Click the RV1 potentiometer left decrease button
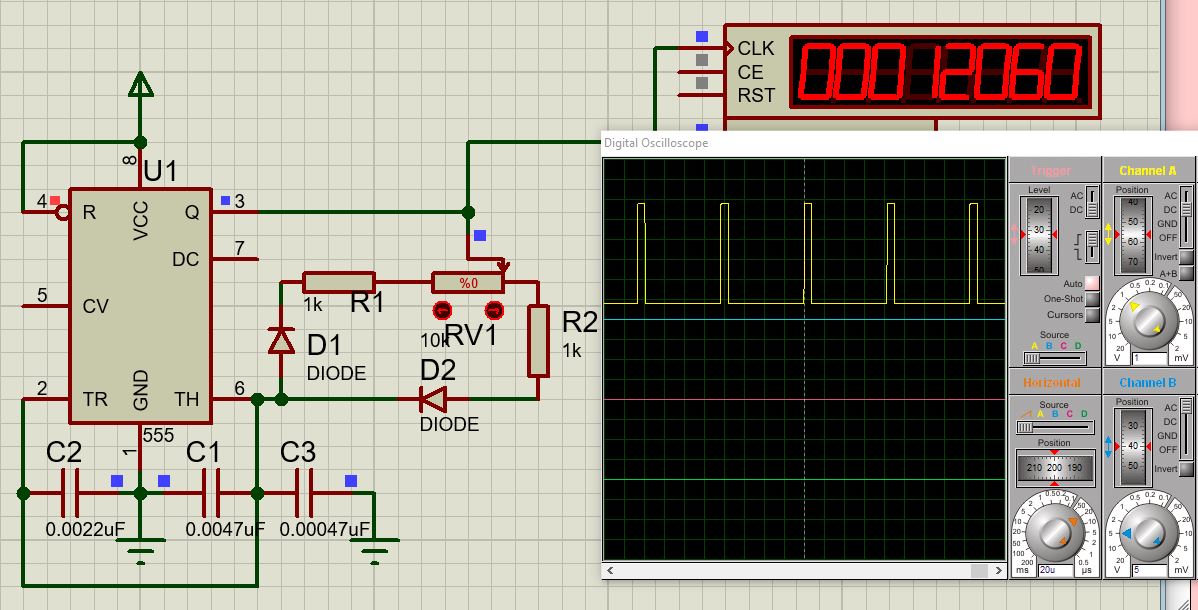Viewport: 1198px width, 610px height. (440, 309)
